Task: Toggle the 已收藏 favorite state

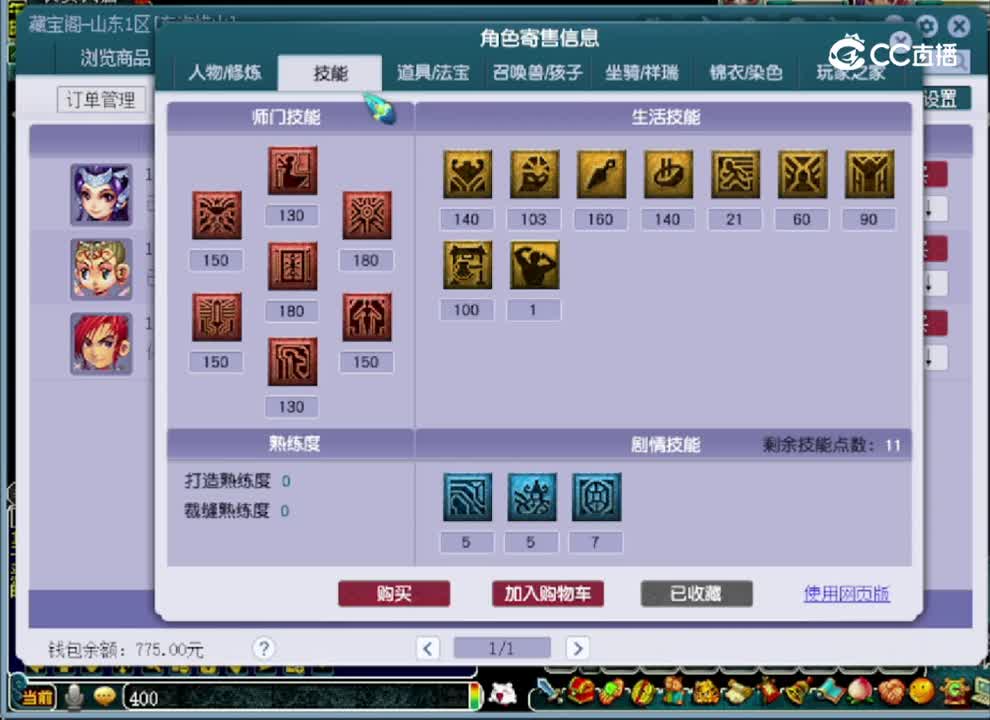Action: point(696,593)
